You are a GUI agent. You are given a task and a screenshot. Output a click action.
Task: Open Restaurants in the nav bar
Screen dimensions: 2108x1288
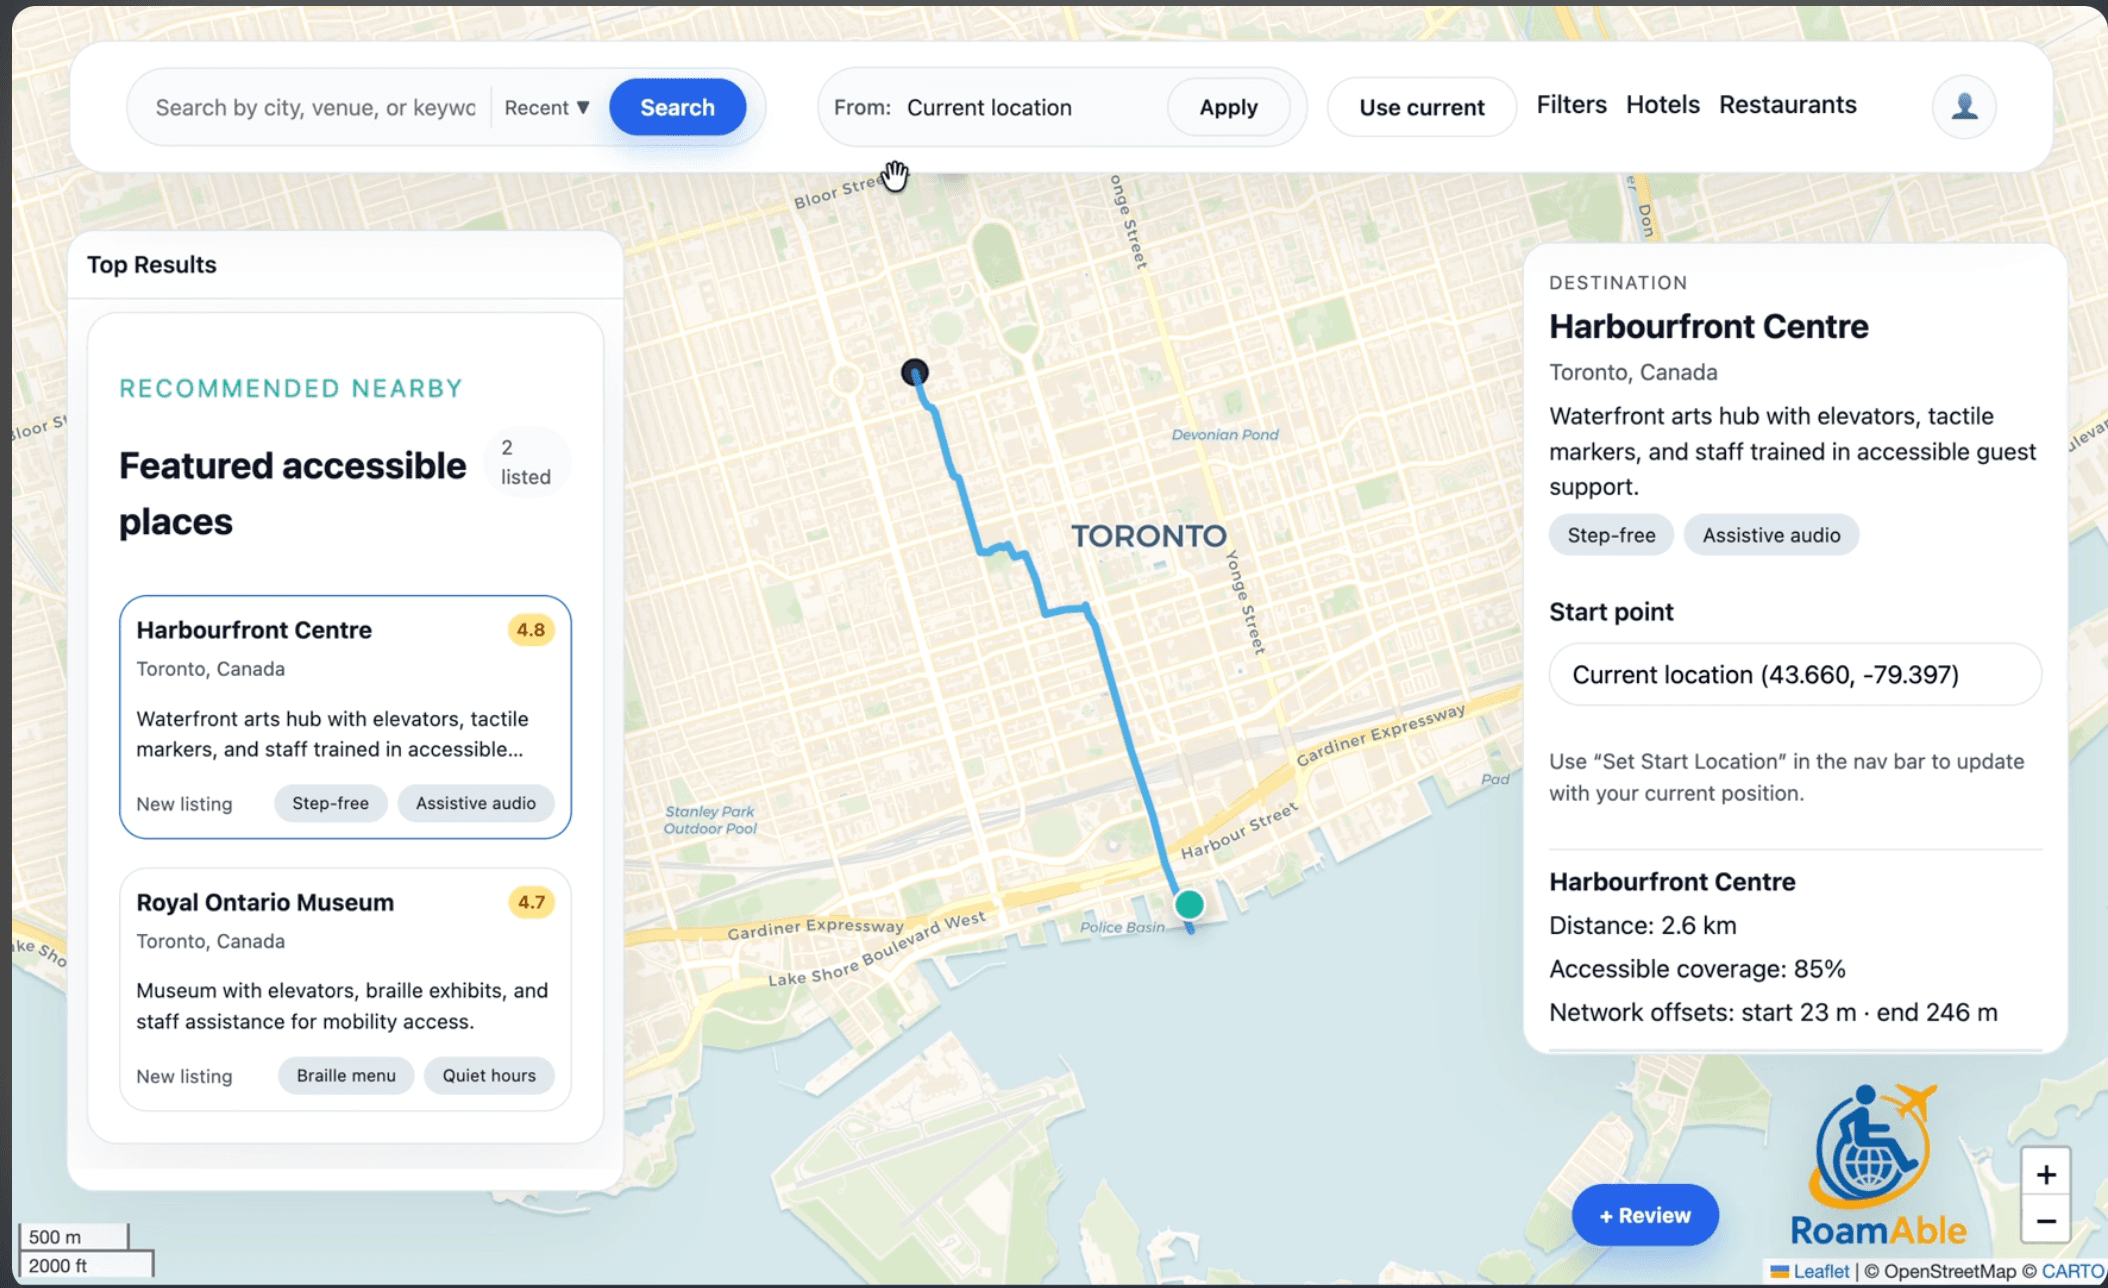click(x=1787, y=104)
